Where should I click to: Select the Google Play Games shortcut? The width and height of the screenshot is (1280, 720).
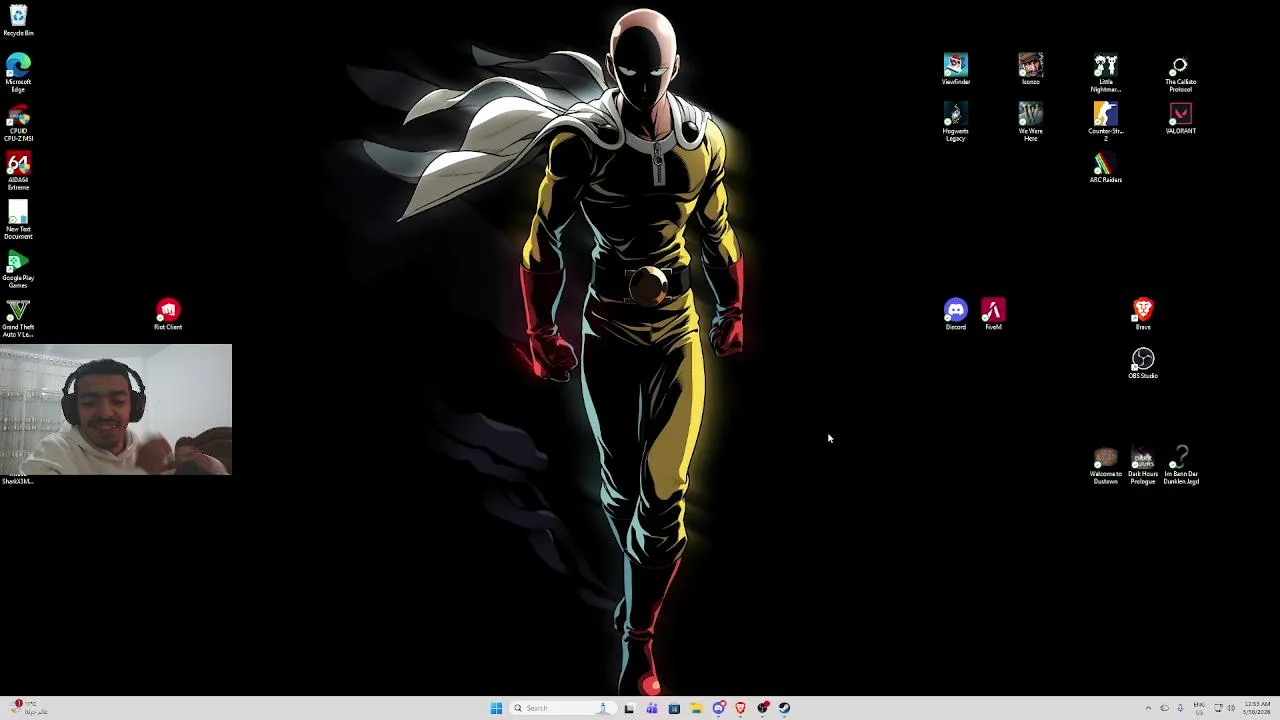click(18, 269)
